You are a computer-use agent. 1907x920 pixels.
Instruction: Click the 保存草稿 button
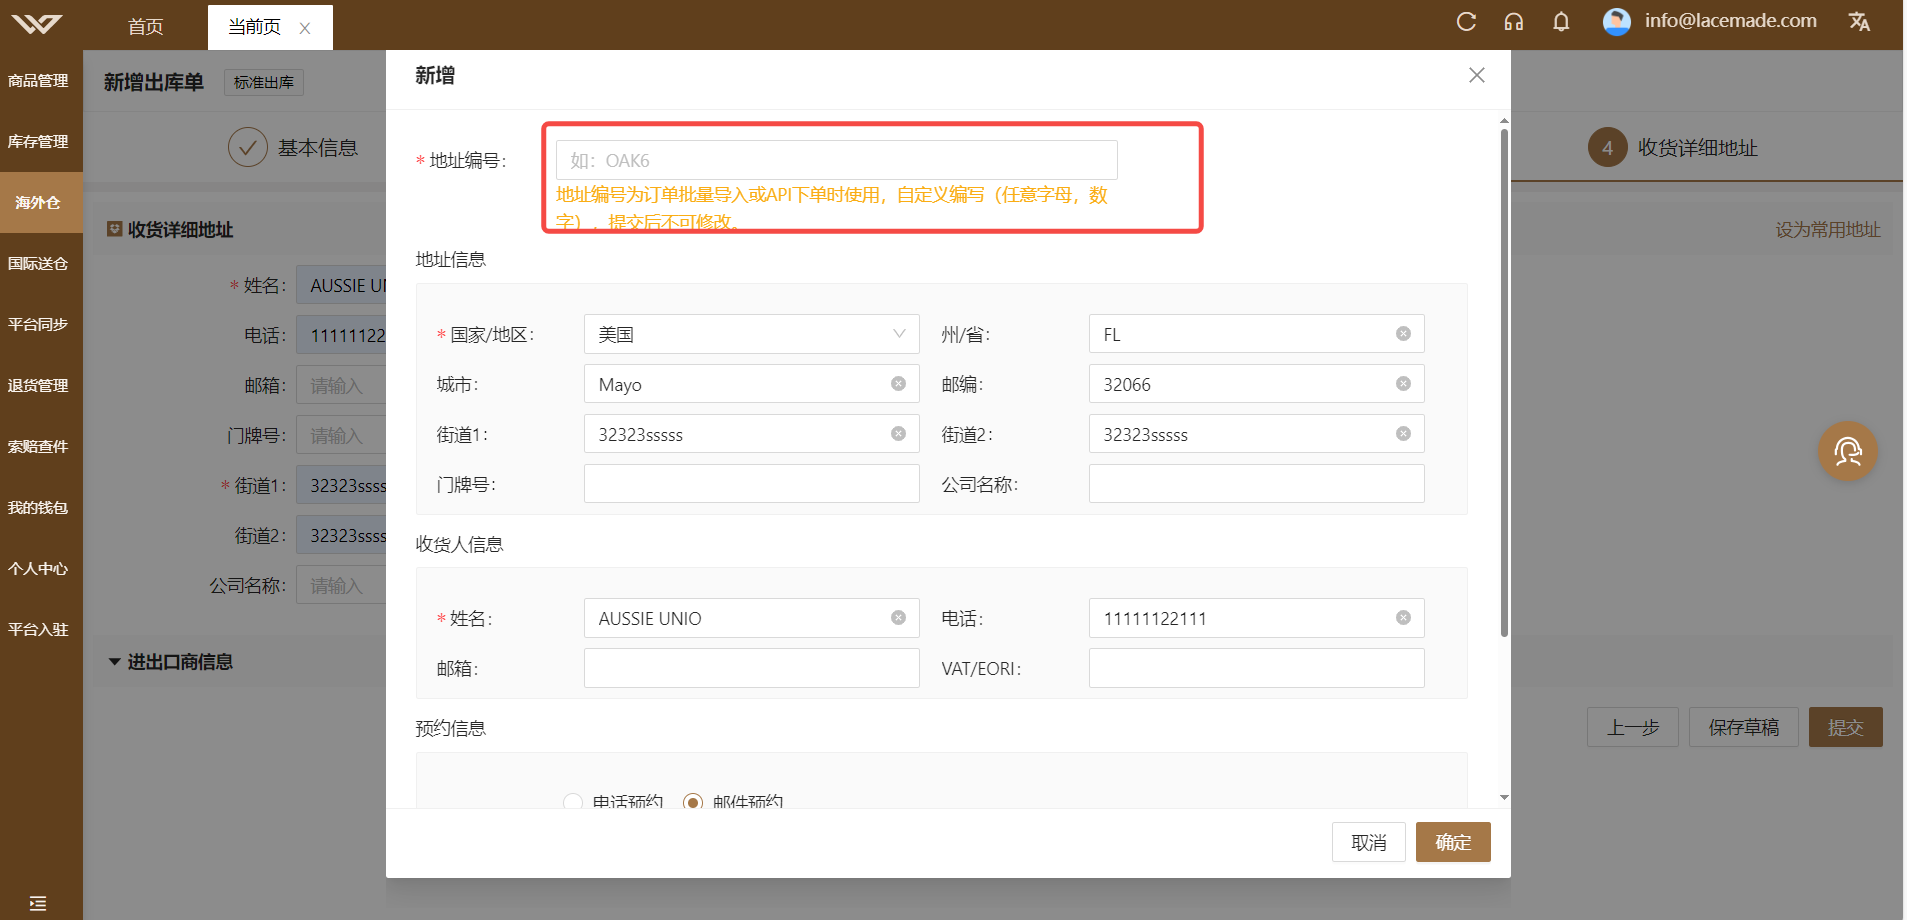tap(1744, 727)
